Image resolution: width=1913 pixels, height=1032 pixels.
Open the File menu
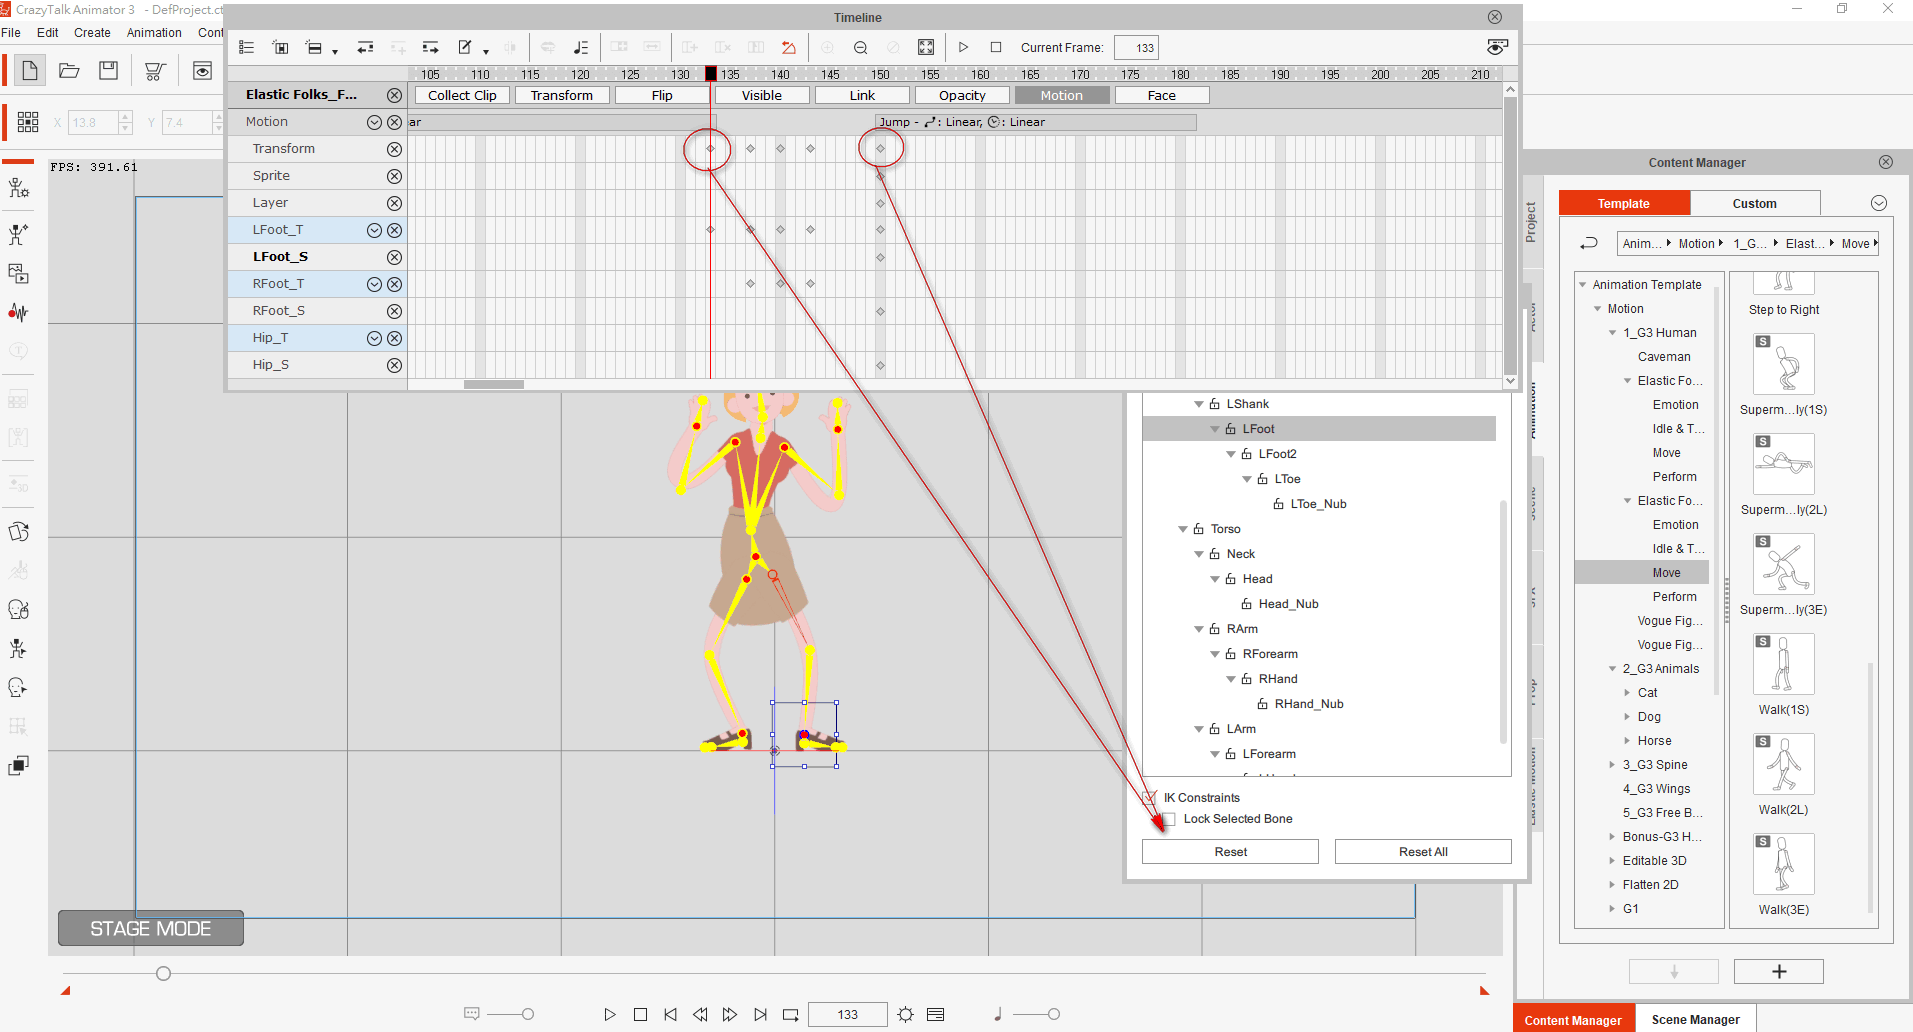11,32
